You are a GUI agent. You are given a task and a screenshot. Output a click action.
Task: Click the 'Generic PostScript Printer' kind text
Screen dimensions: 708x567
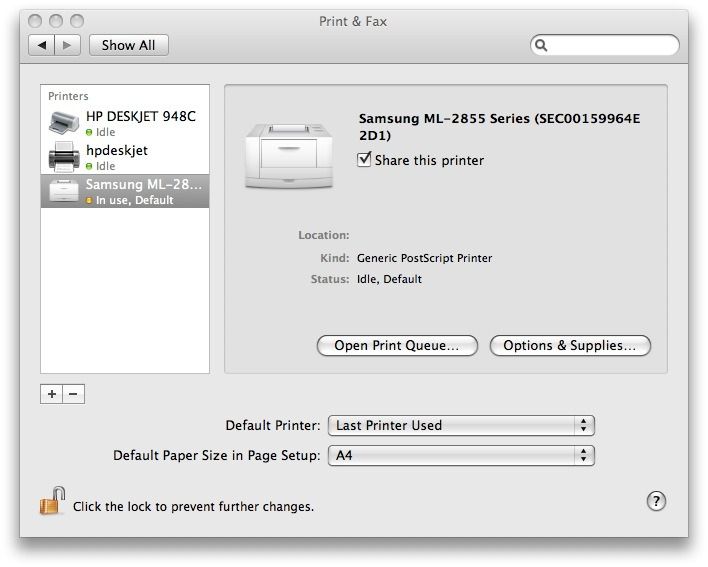pos(424,258)
